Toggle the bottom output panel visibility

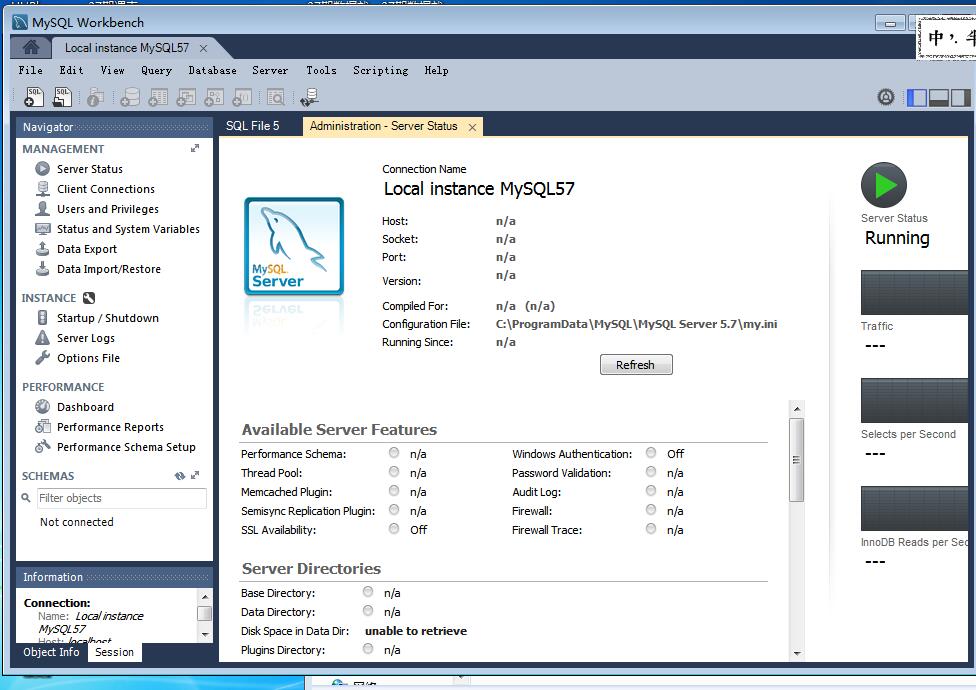(939, 98)
